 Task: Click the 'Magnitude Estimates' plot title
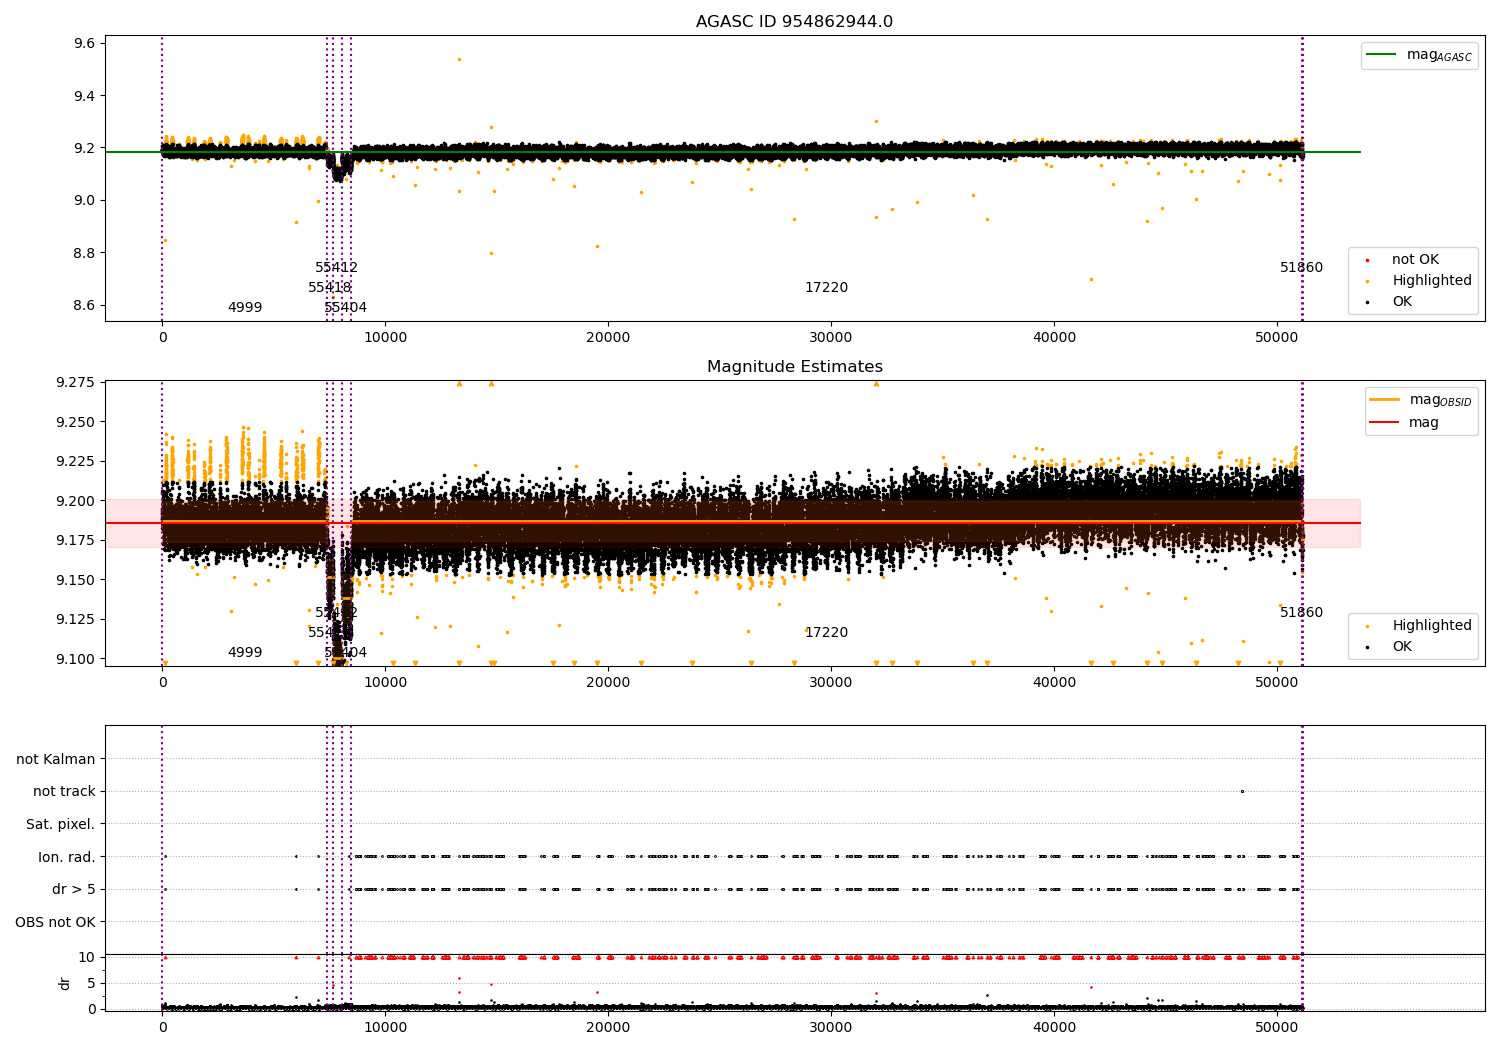(794, 367)
